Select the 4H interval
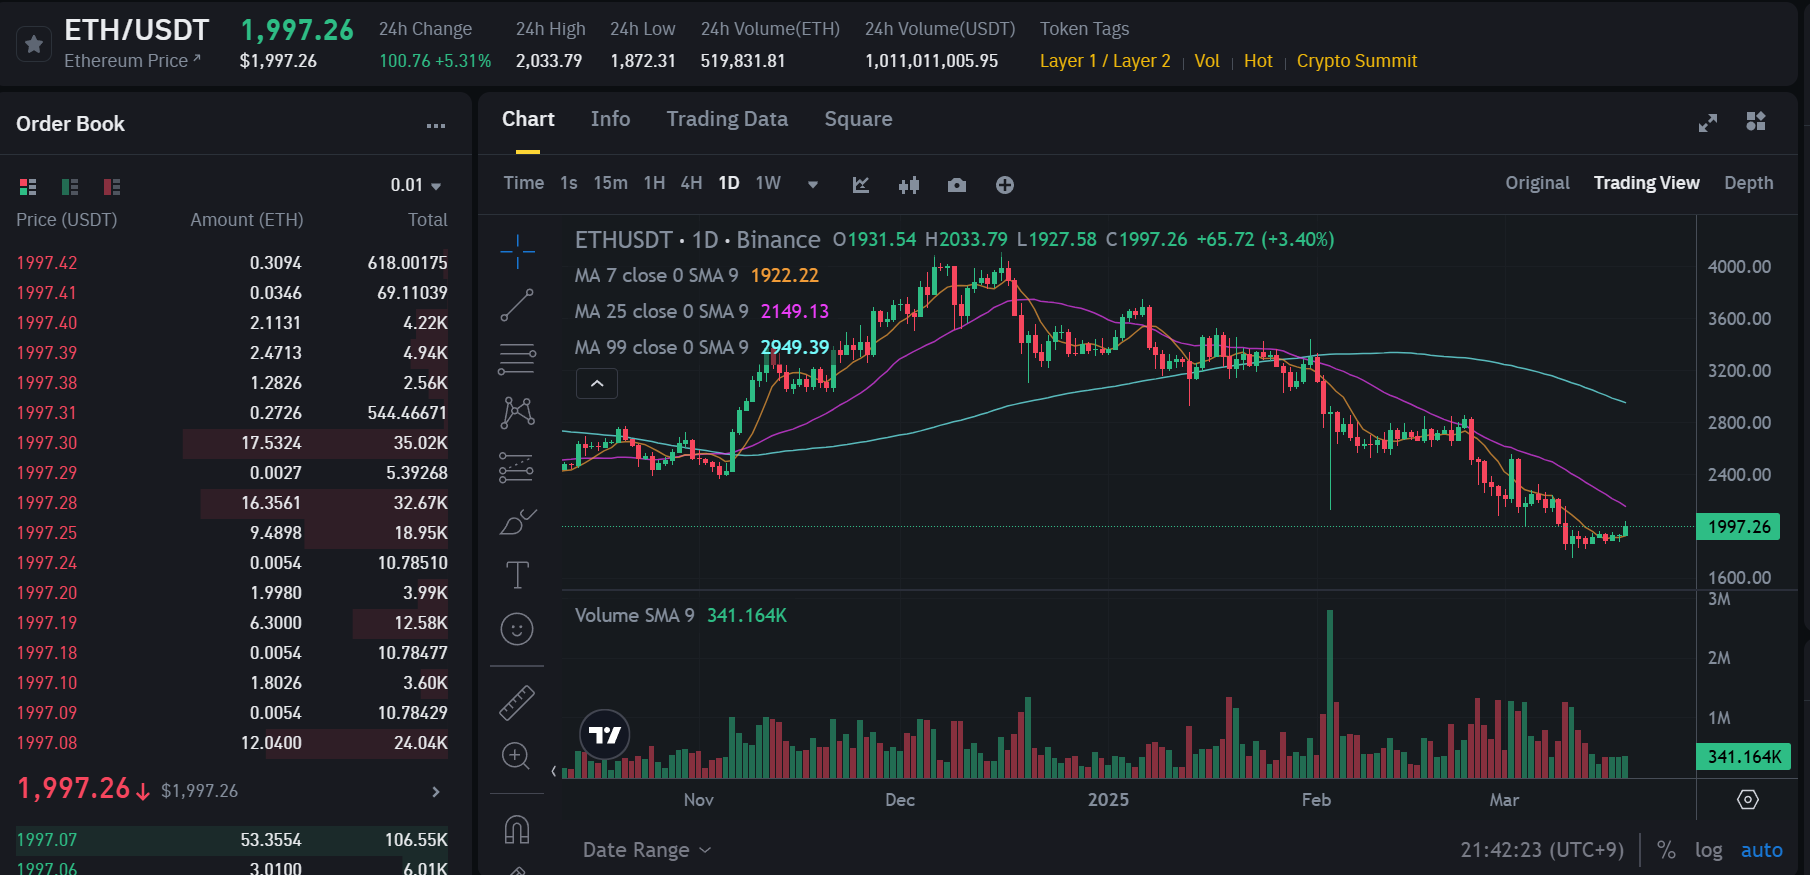Screen dimensions: 1810x875 (x=691, y=183)
